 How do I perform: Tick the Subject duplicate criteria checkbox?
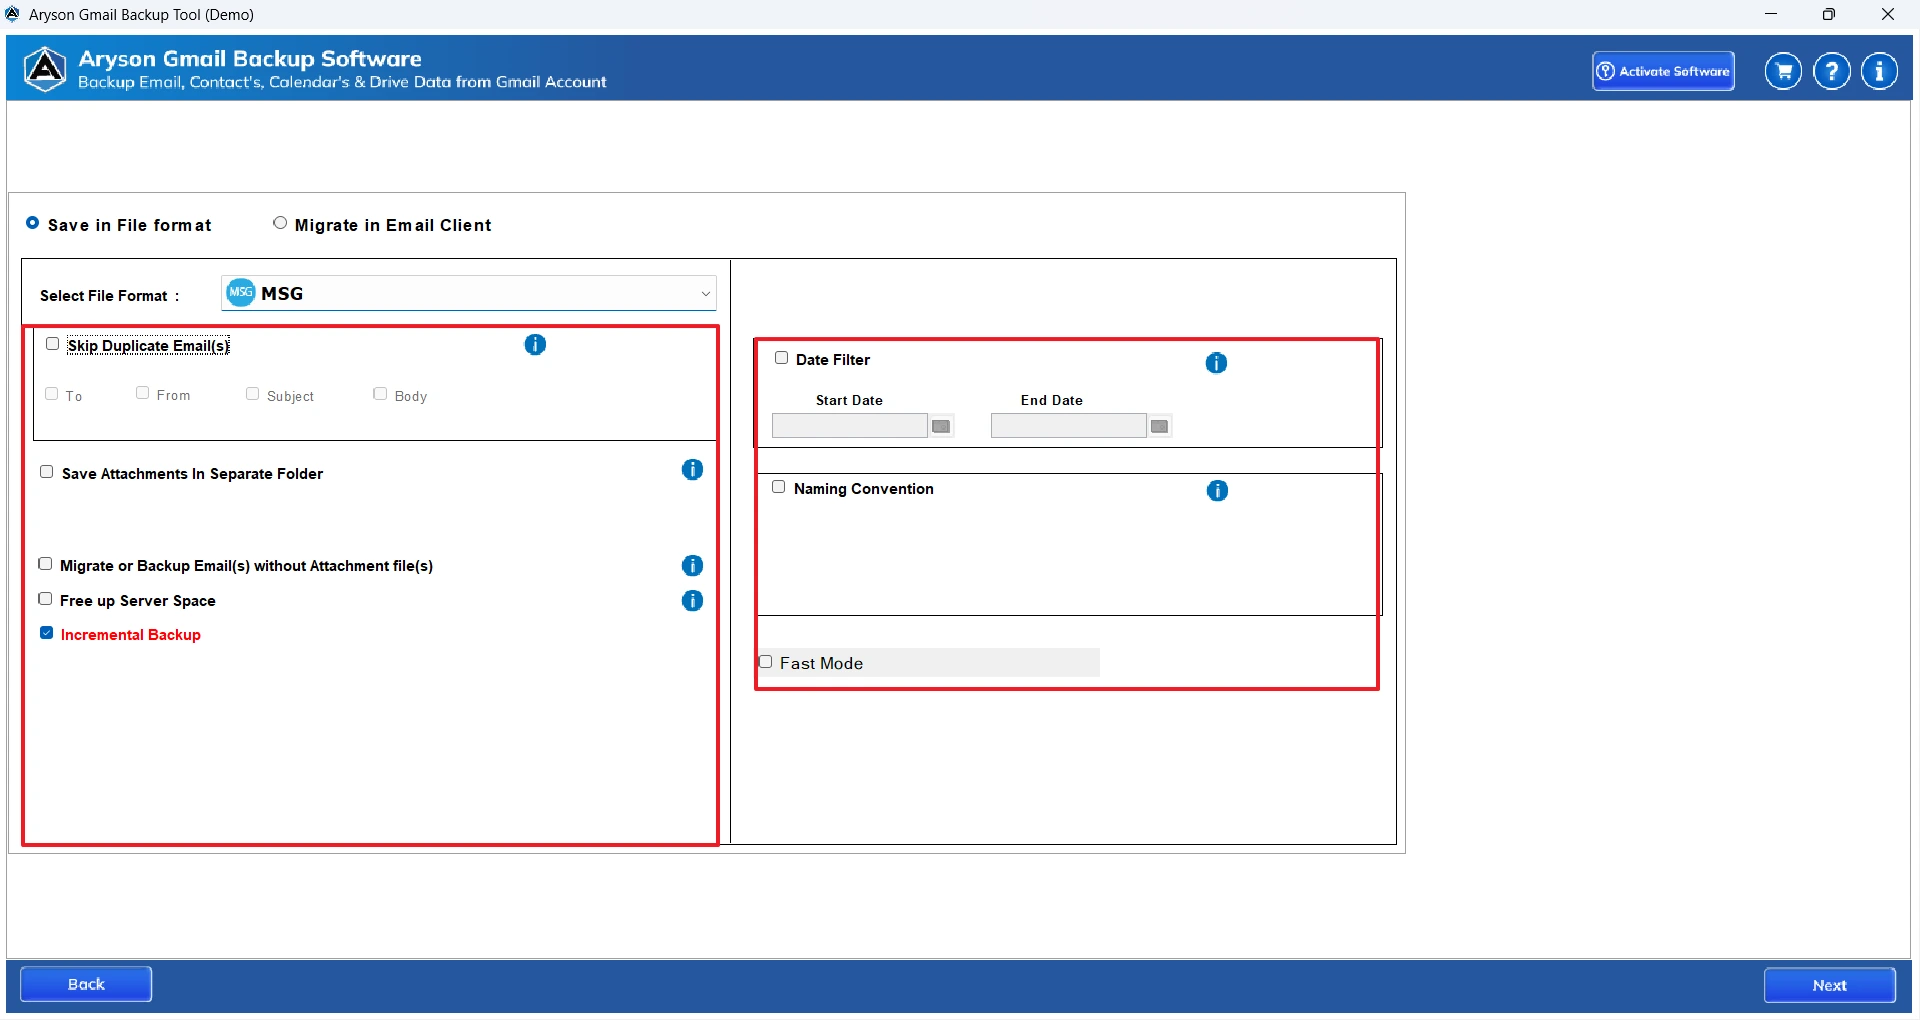253,394
